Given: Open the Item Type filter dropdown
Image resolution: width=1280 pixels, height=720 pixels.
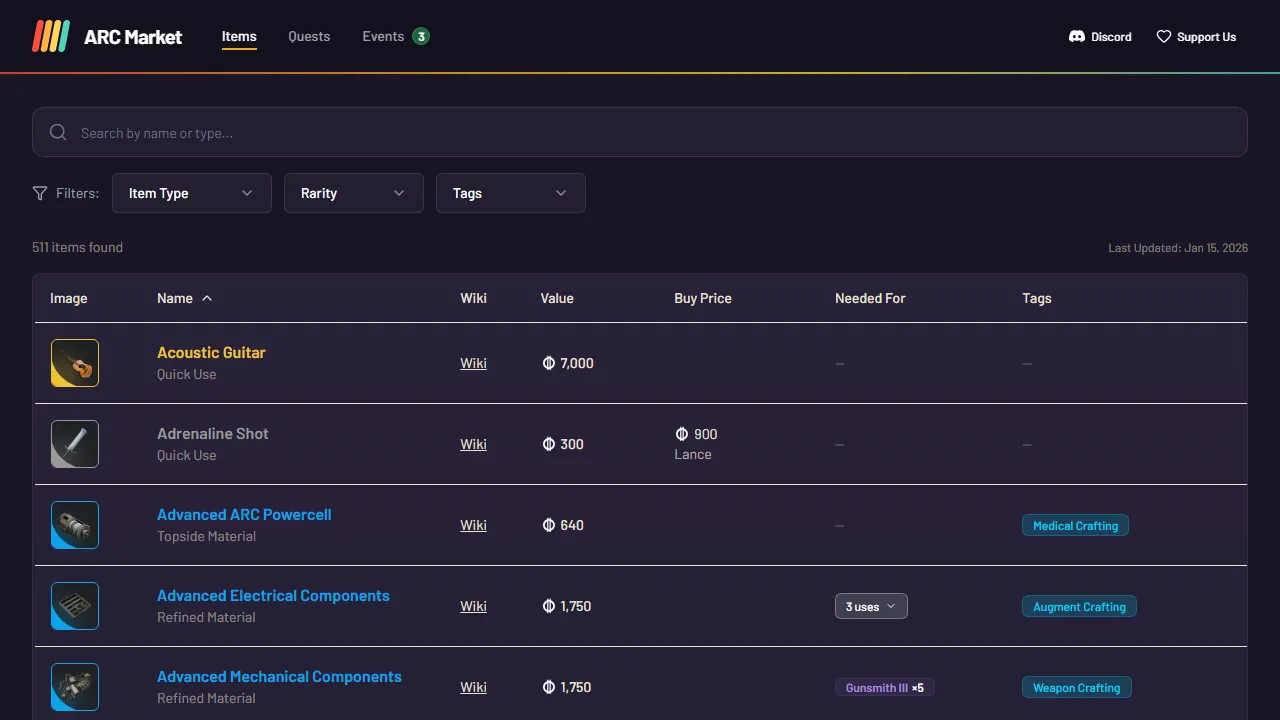Looking at the screenshot, I should 191,193.
